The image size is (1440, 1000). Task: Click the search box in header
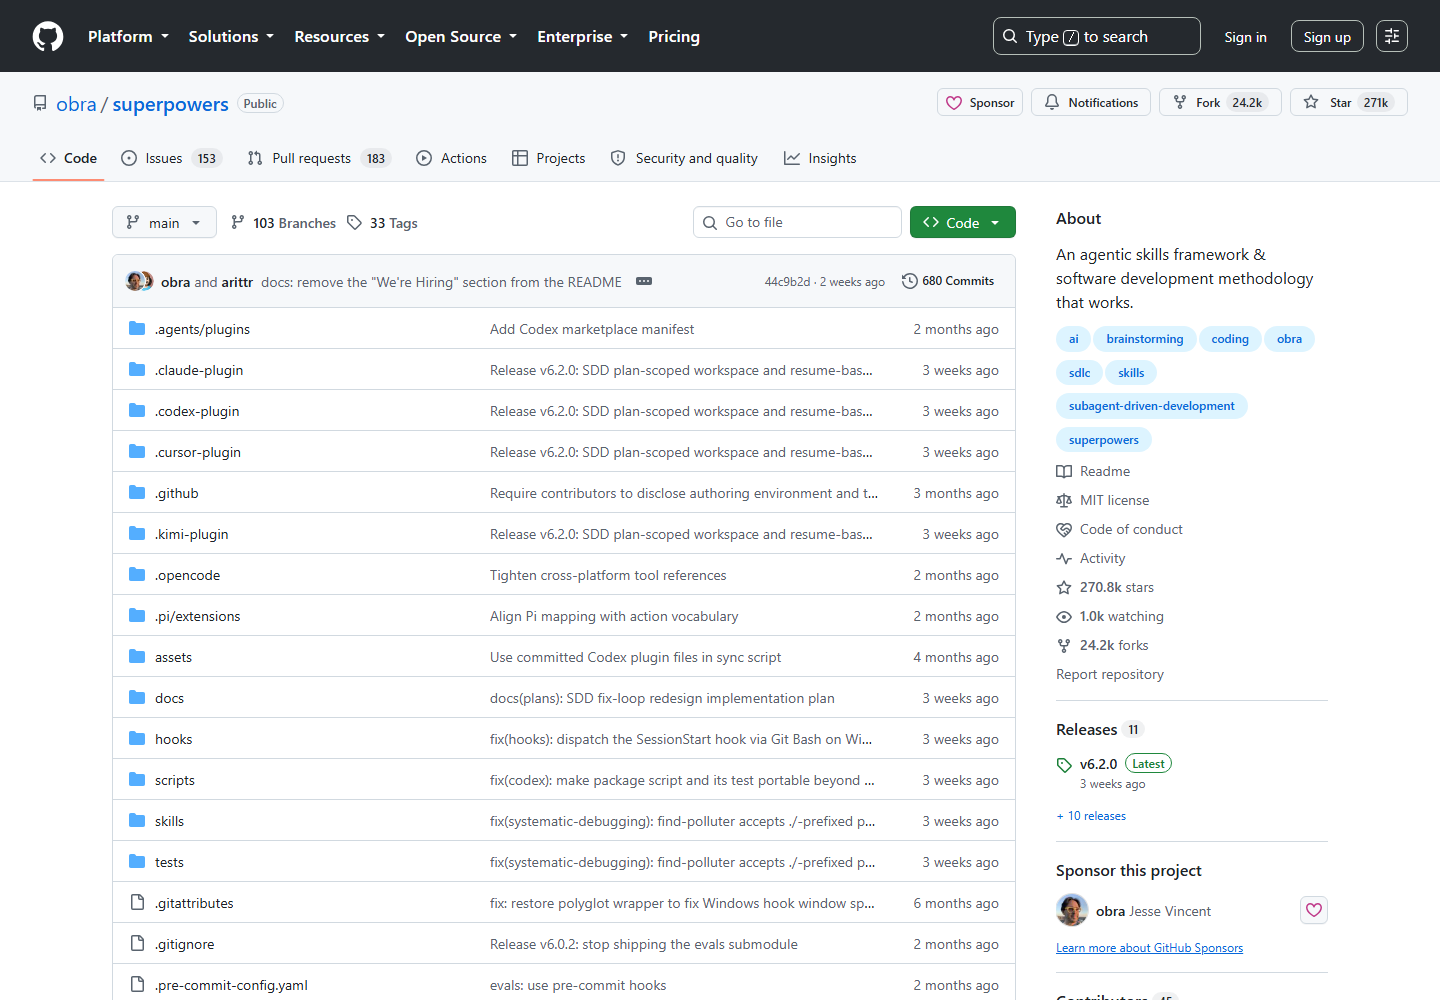[1096, 36]
